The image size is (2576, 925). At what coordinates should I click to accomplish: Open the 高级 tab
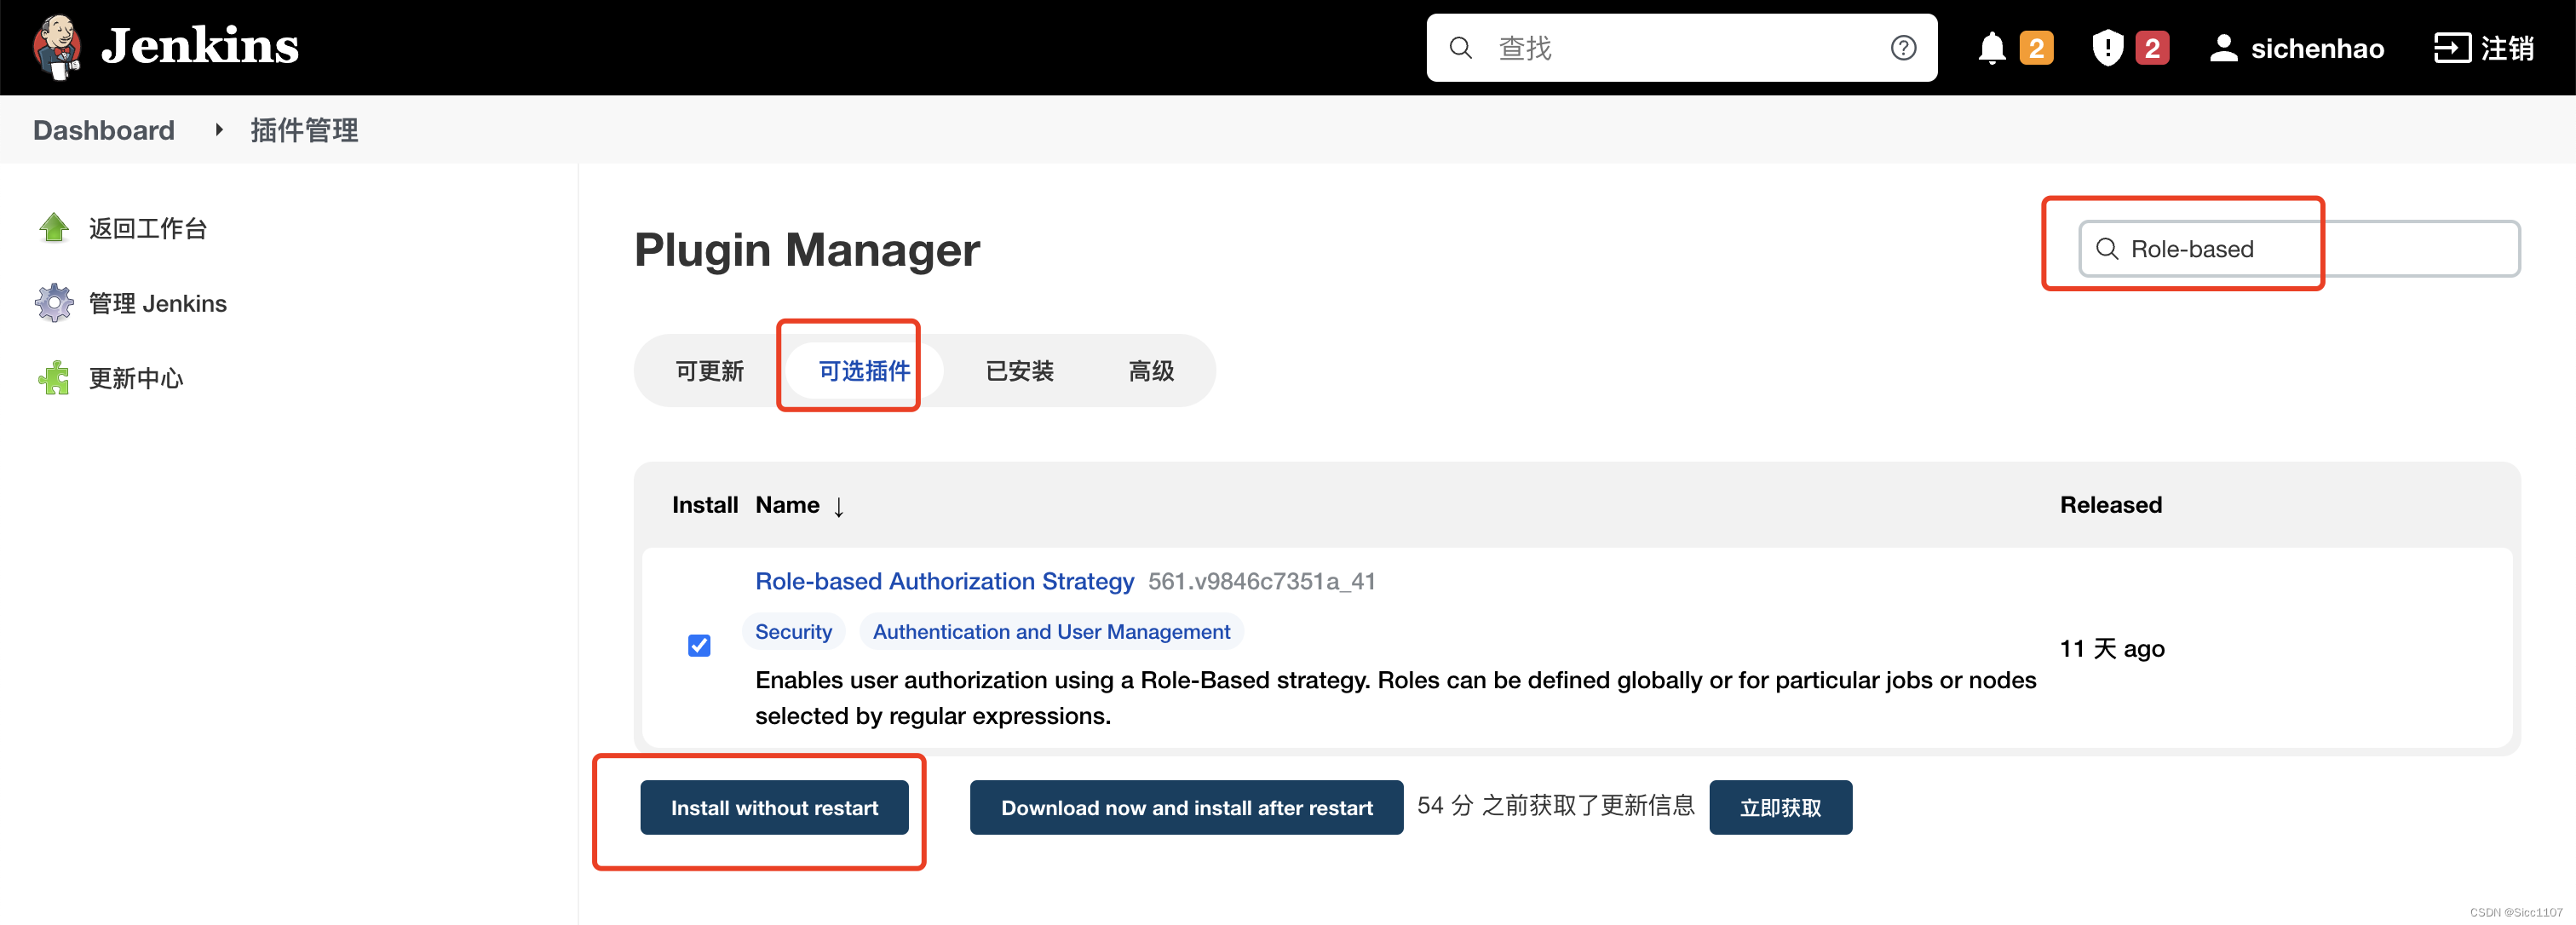(1151, 371)
